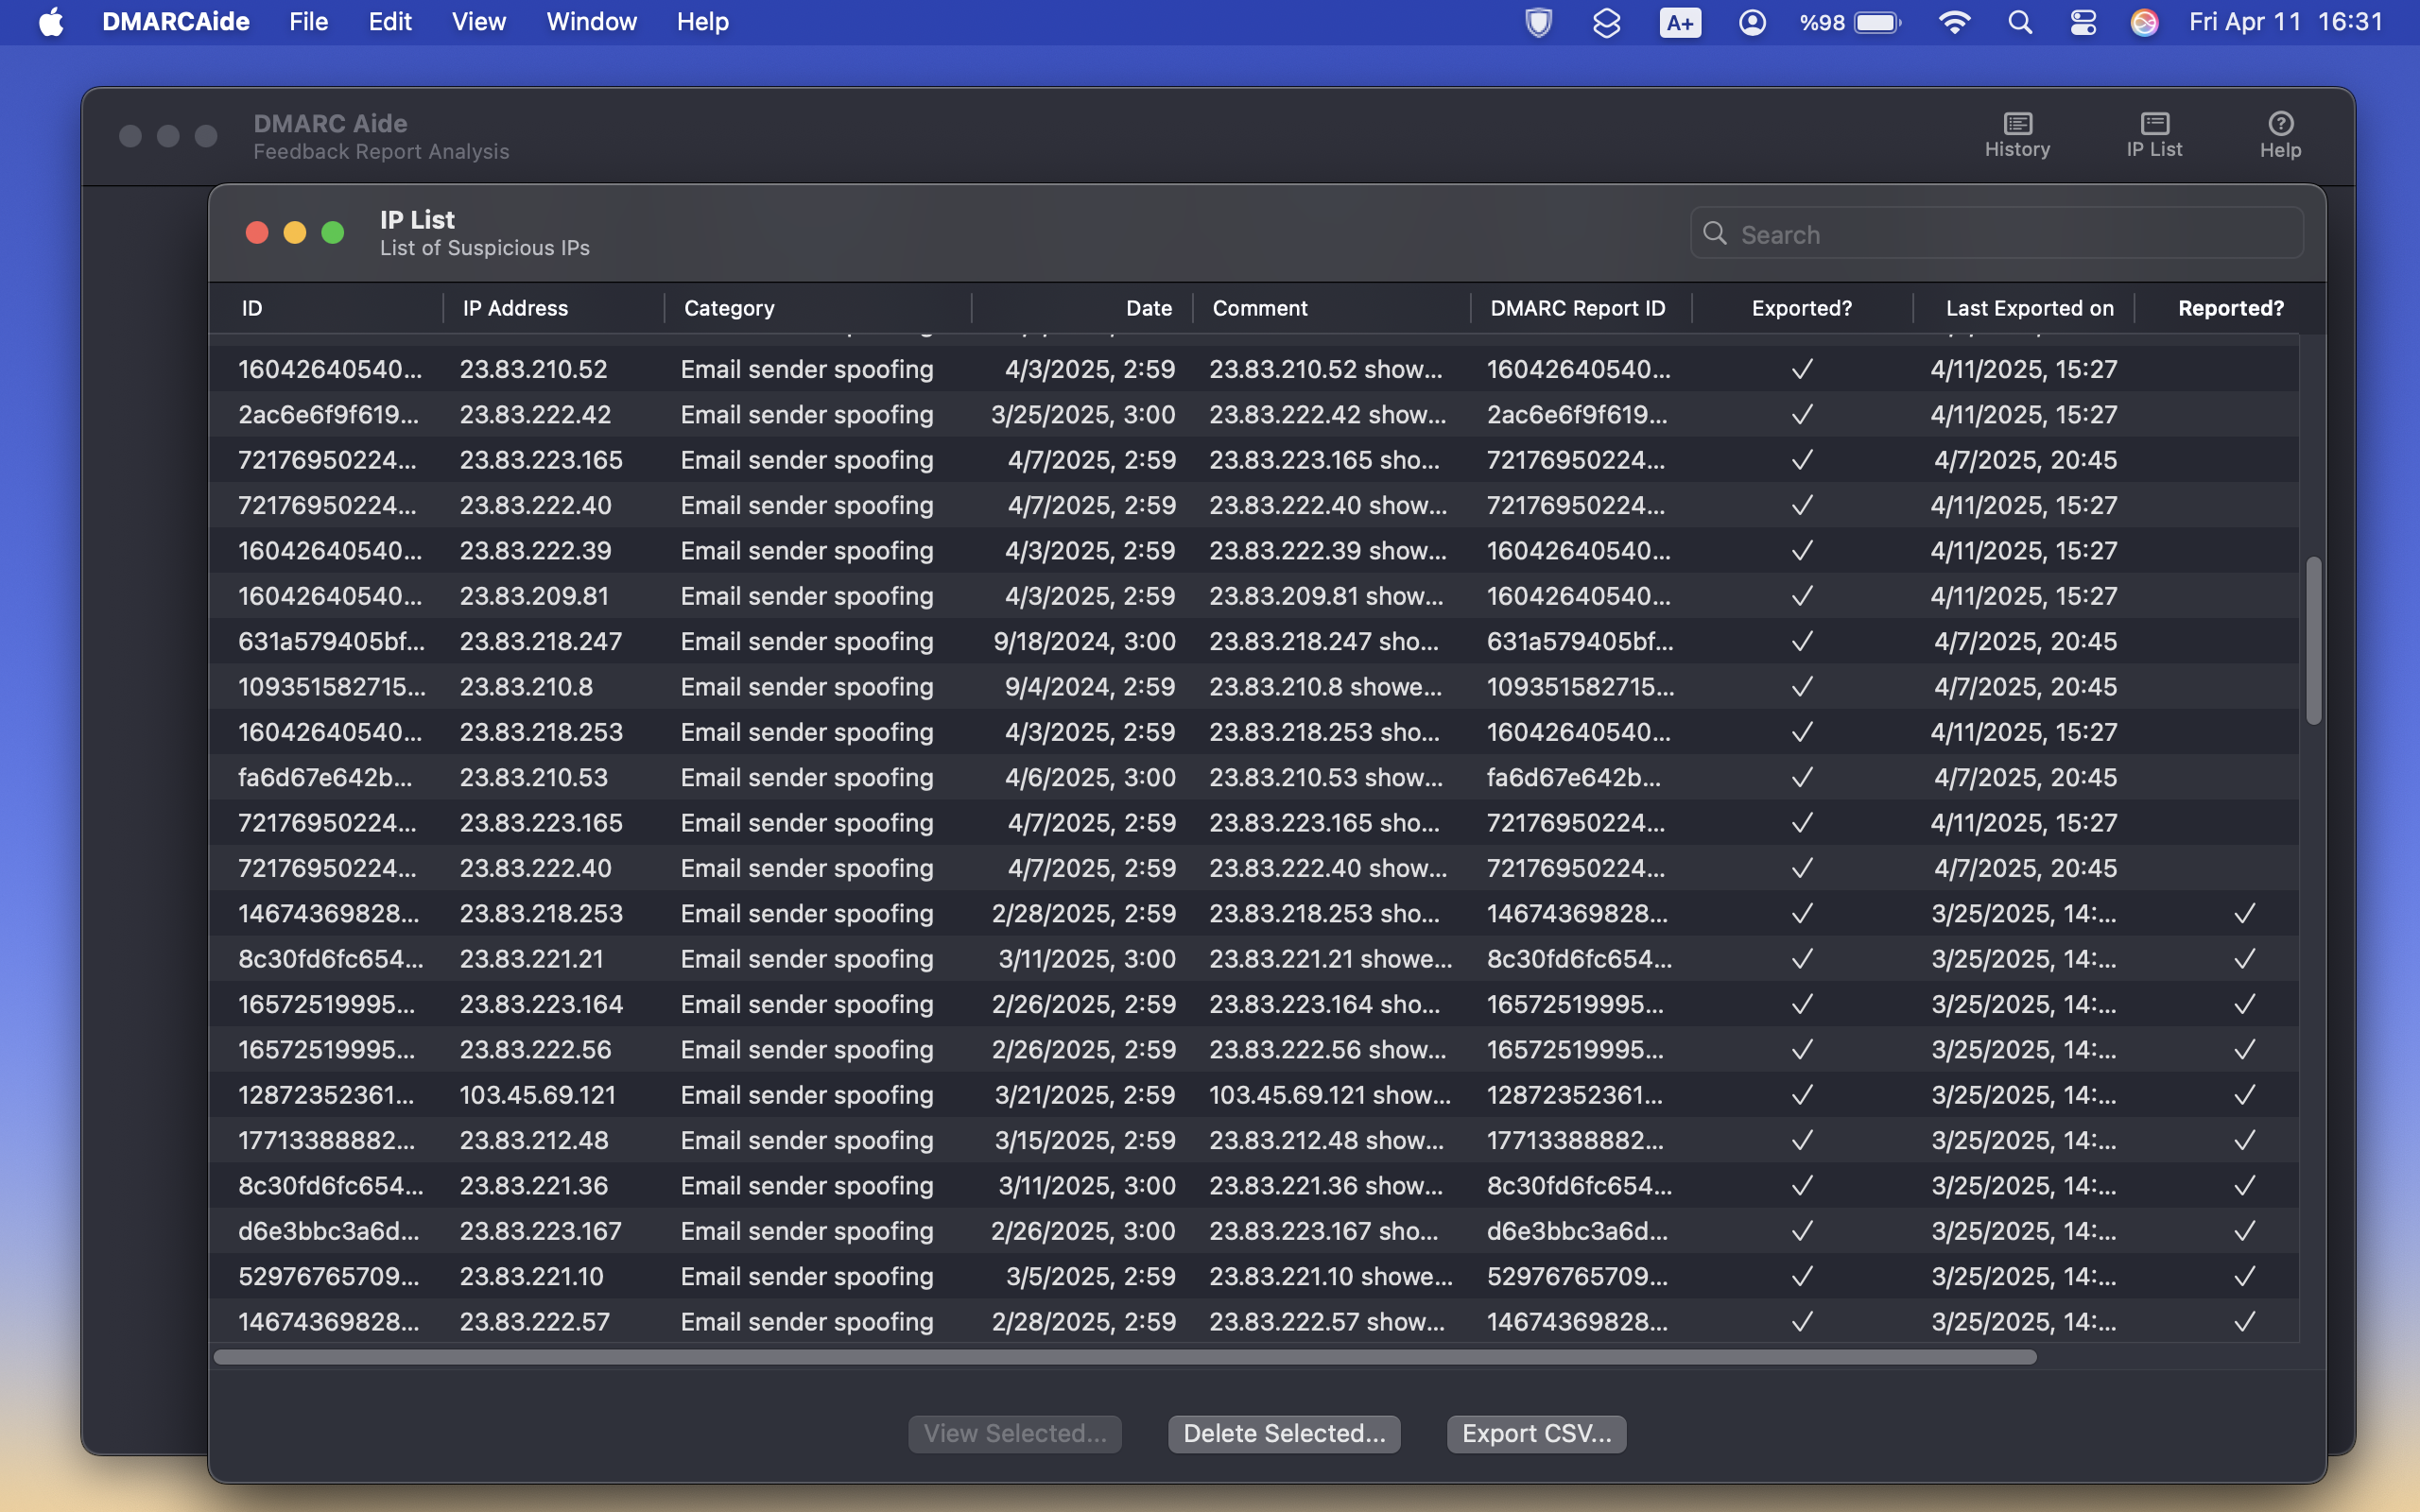Screen dimensions: 2420x1512
Task: Select the row with IP 23.83.210.52
Action: [x=1254, y=369]
